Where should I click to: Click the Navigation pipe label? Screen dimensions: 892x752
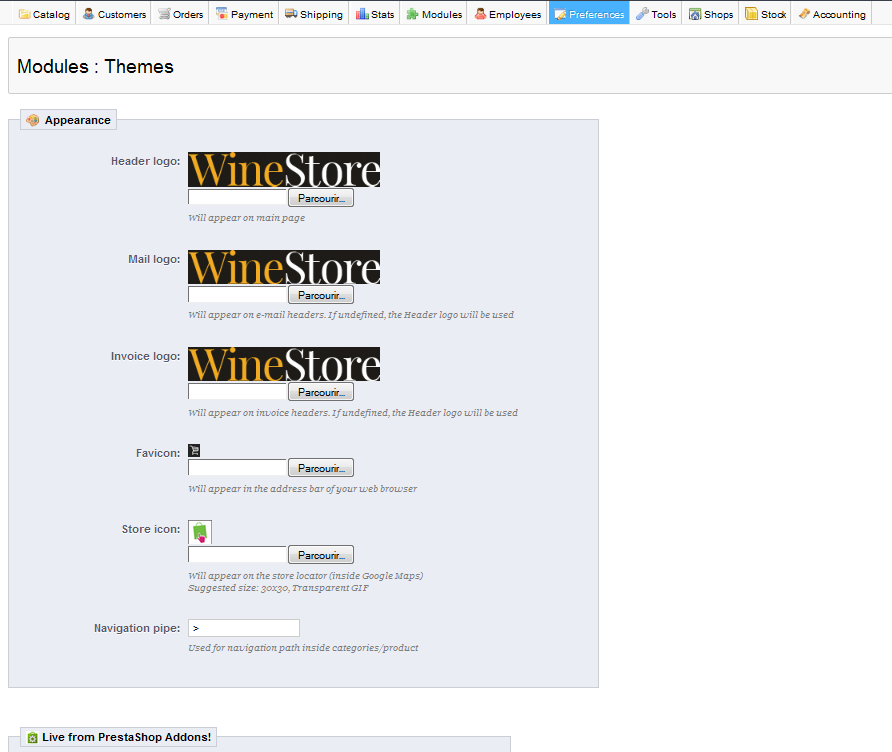point(137,628)
